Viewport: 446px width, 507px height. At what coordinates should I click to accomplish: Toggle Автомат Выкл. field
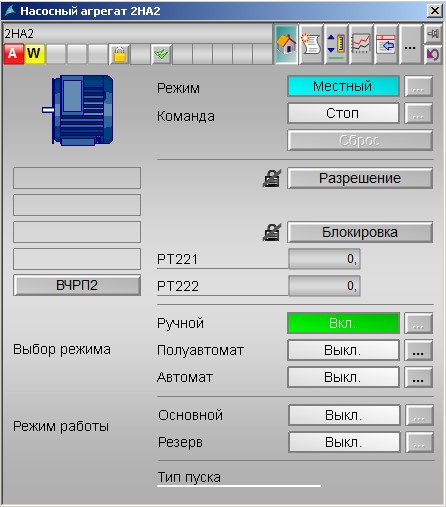[343, 377]
